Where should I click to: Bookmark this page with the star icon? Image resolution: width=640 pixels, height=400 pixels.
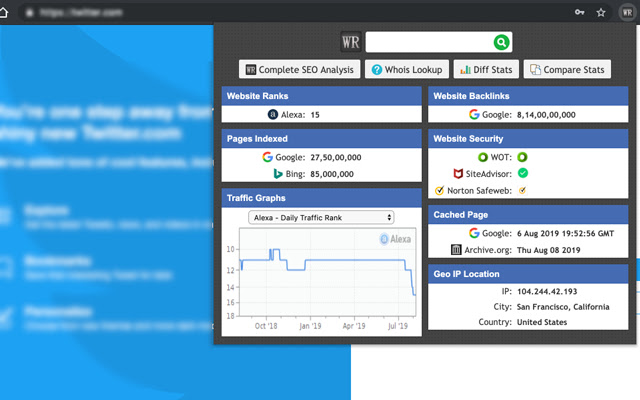[x=601, y=13]
